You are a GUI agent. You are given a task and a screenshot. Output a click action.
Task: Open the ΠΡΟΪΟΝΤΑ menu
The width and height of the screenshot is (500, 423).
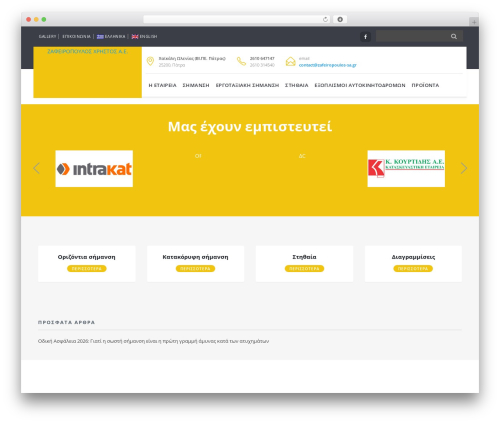point(425,85)
